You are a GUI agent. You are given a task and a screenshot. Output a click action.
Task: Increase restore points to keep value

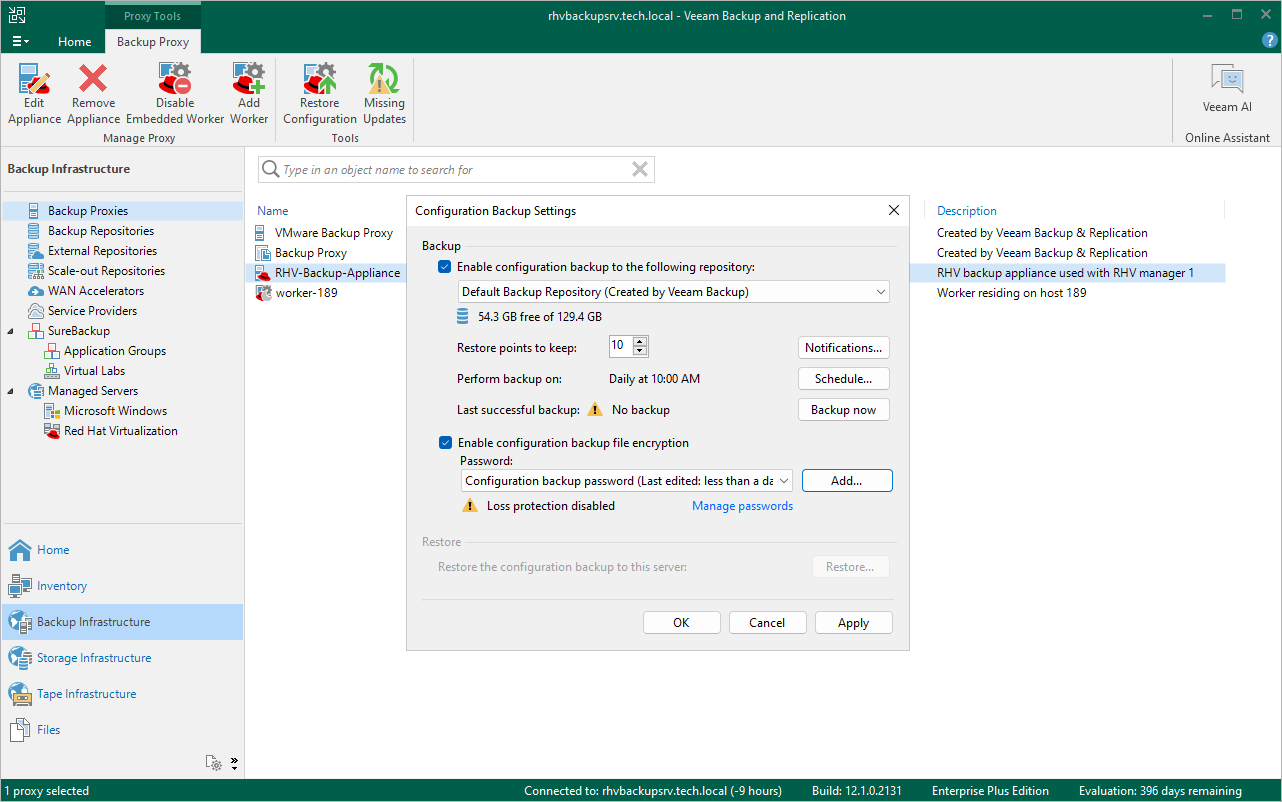[x=640, y=342]
